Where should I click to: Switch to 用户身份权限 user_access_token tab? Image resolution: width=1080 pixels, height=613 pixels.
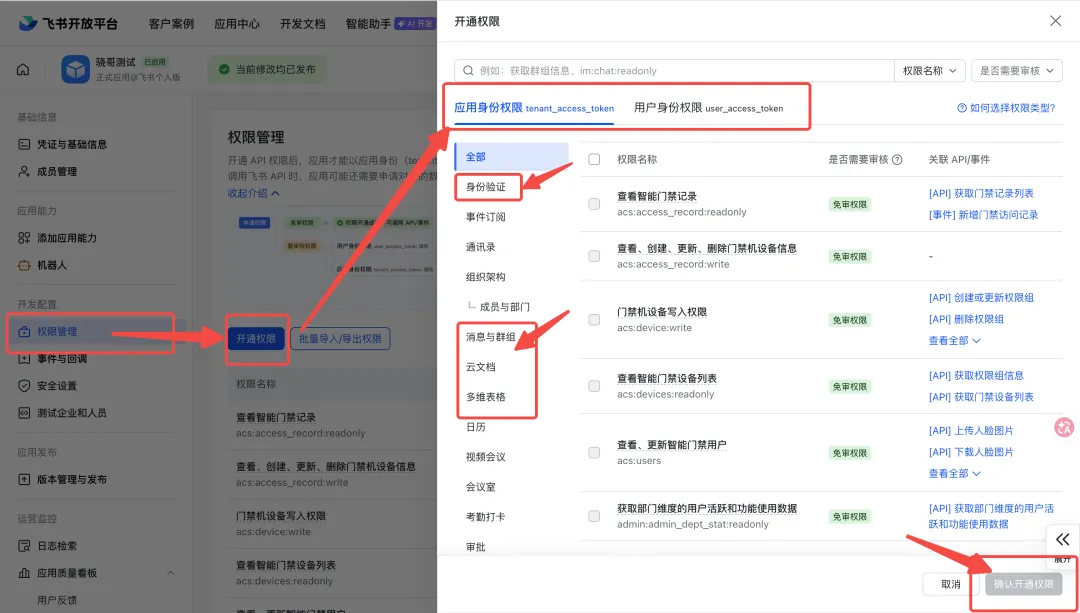pyautogui.click(x=708, y=107)
